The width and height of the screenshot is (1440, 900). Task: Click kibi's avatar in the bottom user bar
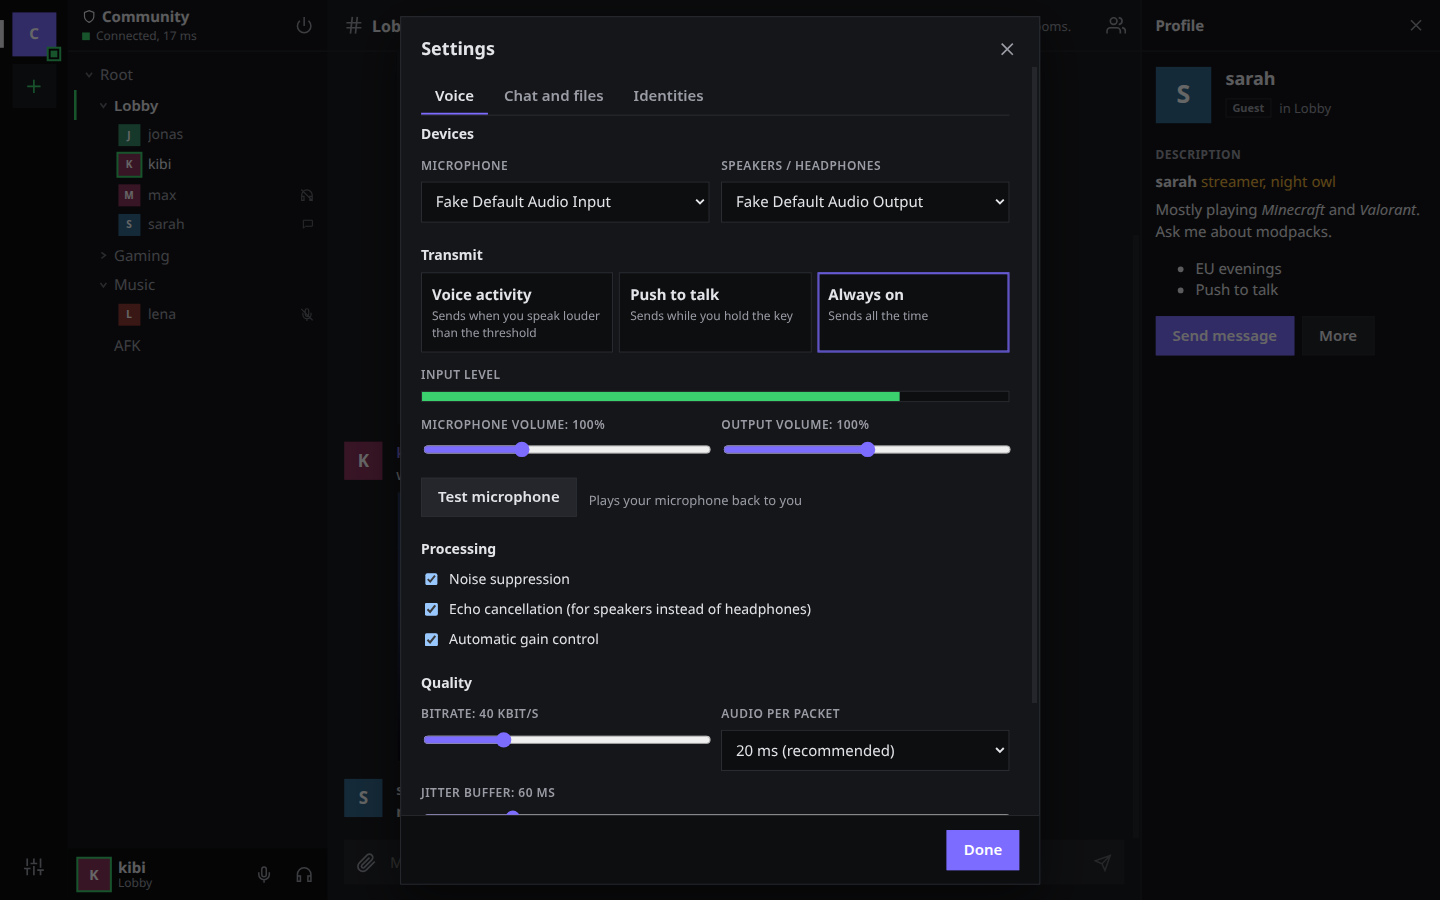(x=94, y=875)
